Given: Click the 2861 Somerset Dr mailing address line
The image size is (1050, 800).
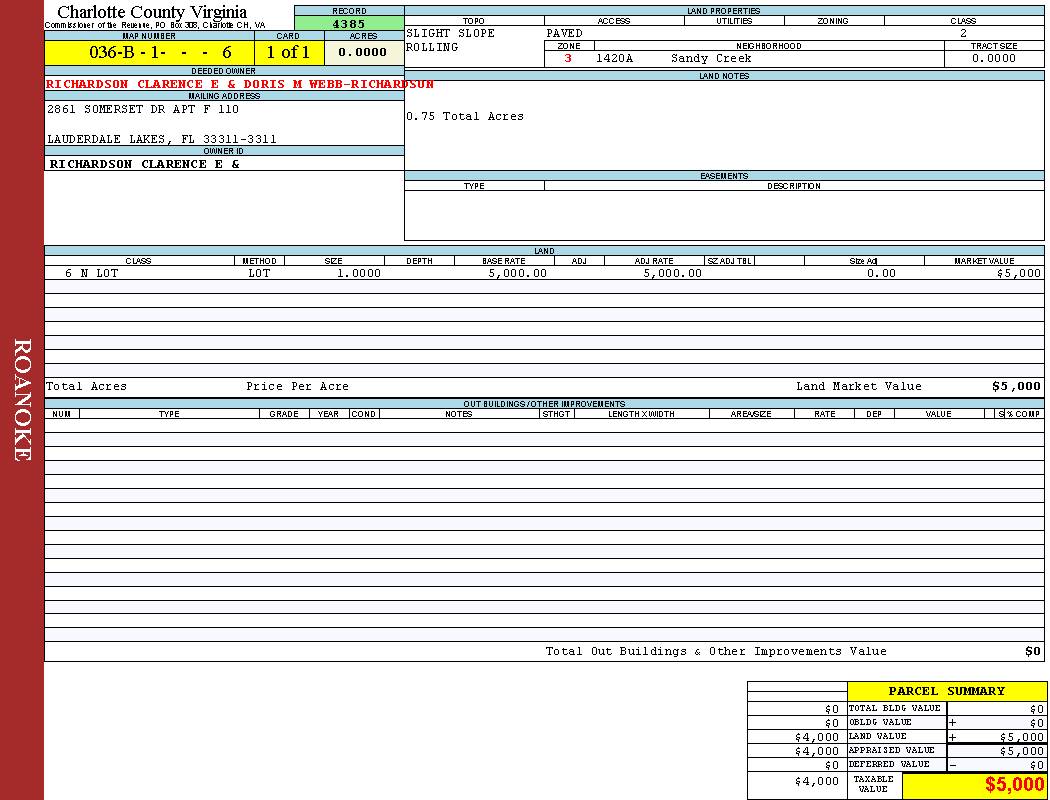Looking at the screenshot, I should pos(143,110).
